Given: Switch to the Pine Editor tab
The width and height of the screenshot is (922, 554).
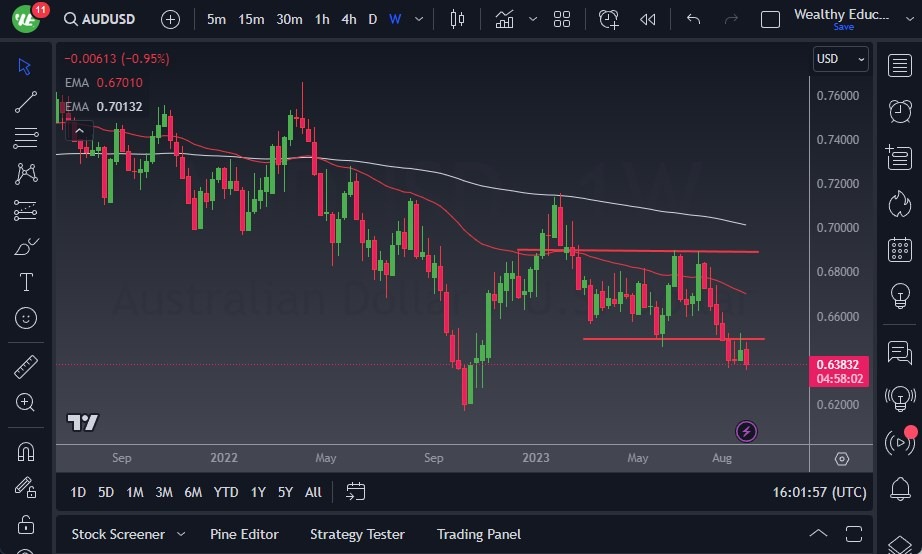Looking at the screenshot, I should point(244,534).
